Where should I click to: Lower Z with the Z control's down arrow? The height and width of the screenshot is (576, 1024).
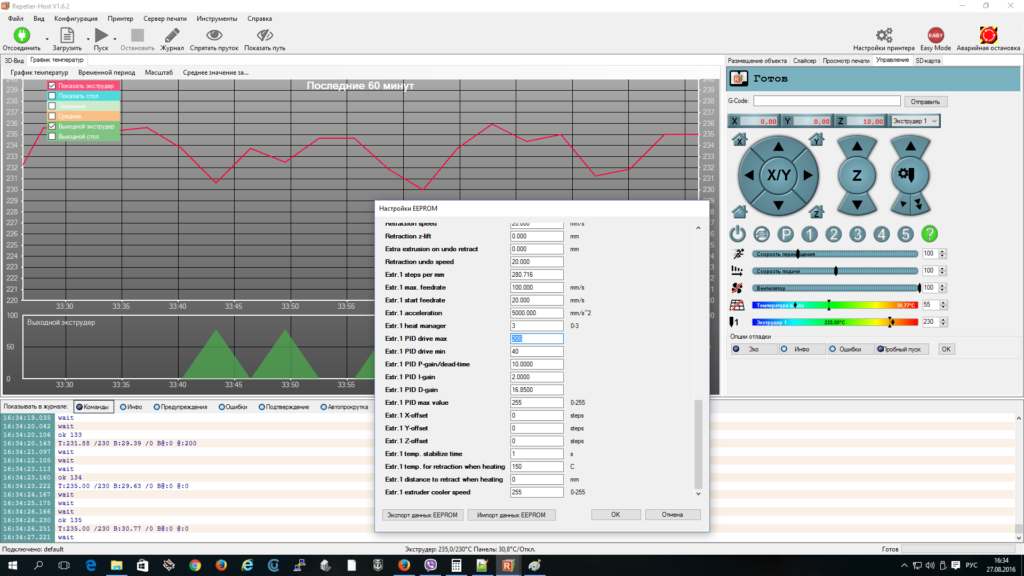tap(857, 204)
